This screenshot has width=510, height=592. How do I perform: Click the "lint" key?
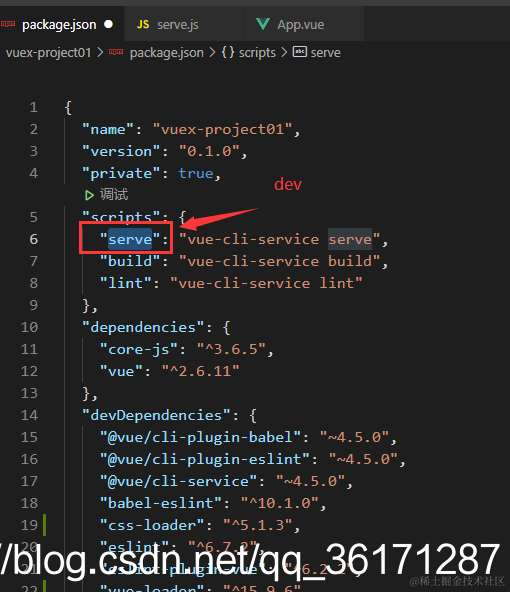(x=125, y=283)
